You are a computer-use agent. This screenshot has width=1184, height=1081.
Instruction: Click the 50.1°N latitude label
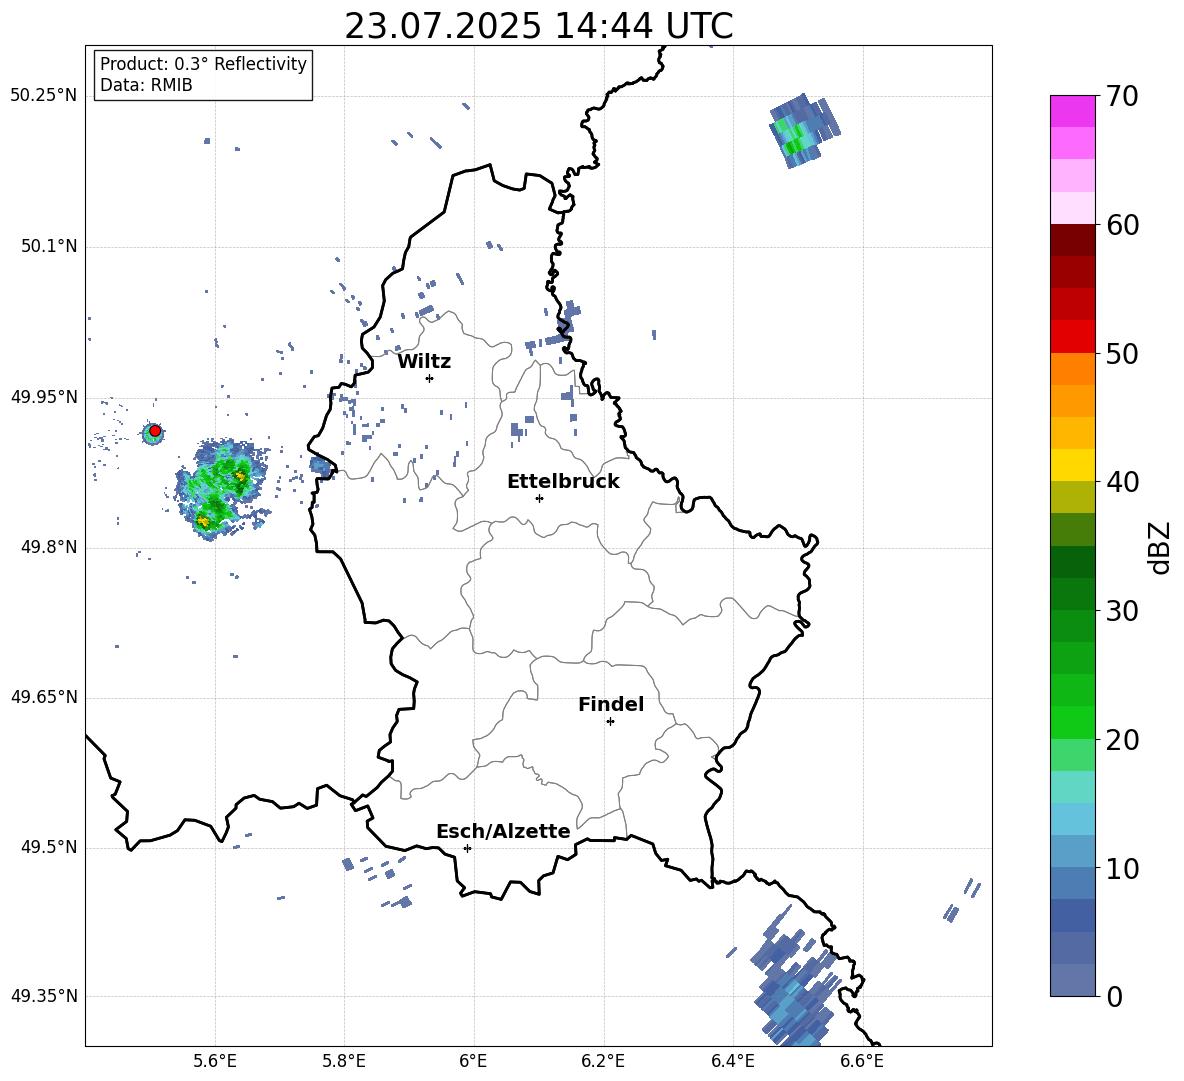(48, 247)
